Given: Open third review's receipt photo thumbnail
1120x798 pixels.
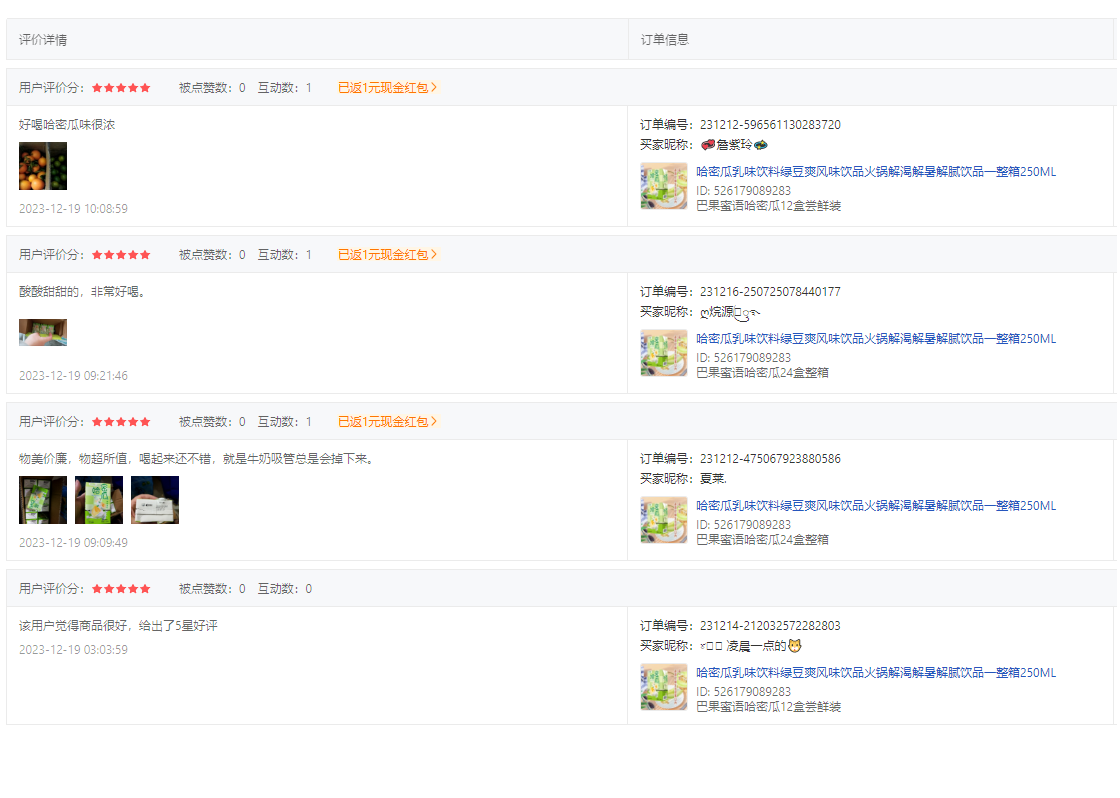Looking at the screenshot, I should 155,500.
